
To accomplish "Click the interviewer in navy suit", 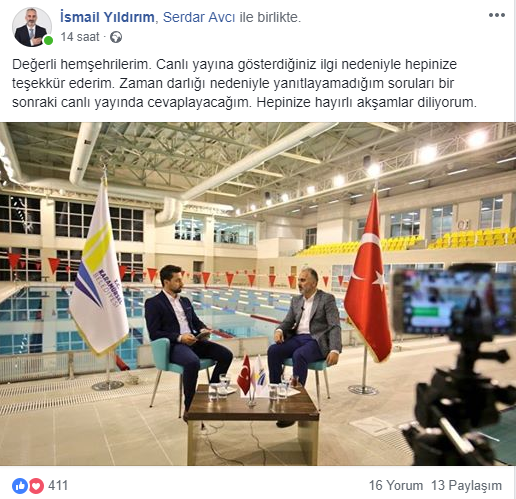I will [185, 337].
